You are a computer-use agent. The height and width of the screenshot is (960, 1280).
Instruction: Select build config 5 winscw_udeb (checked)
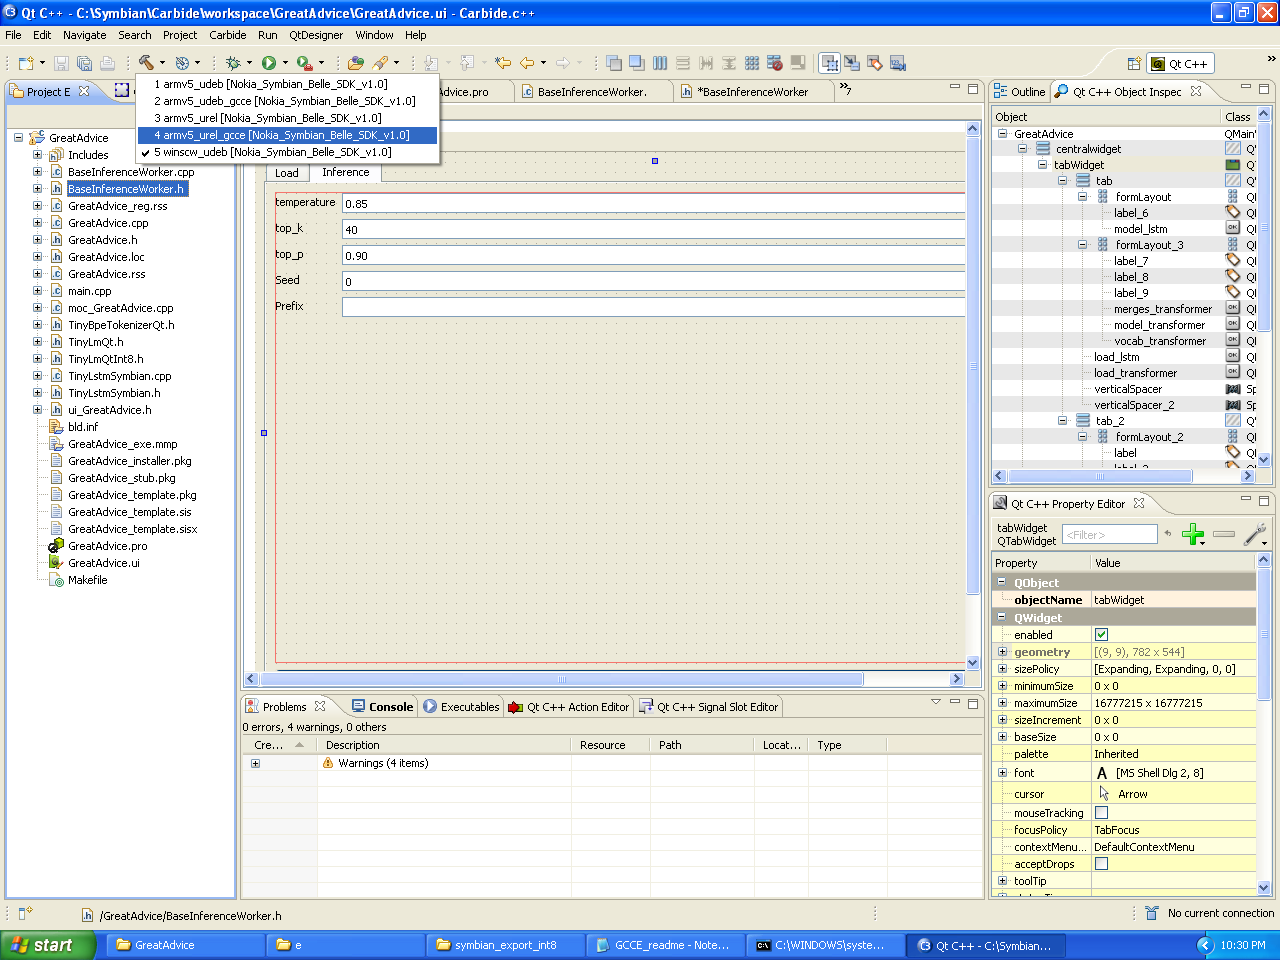(x=287, y=152)
